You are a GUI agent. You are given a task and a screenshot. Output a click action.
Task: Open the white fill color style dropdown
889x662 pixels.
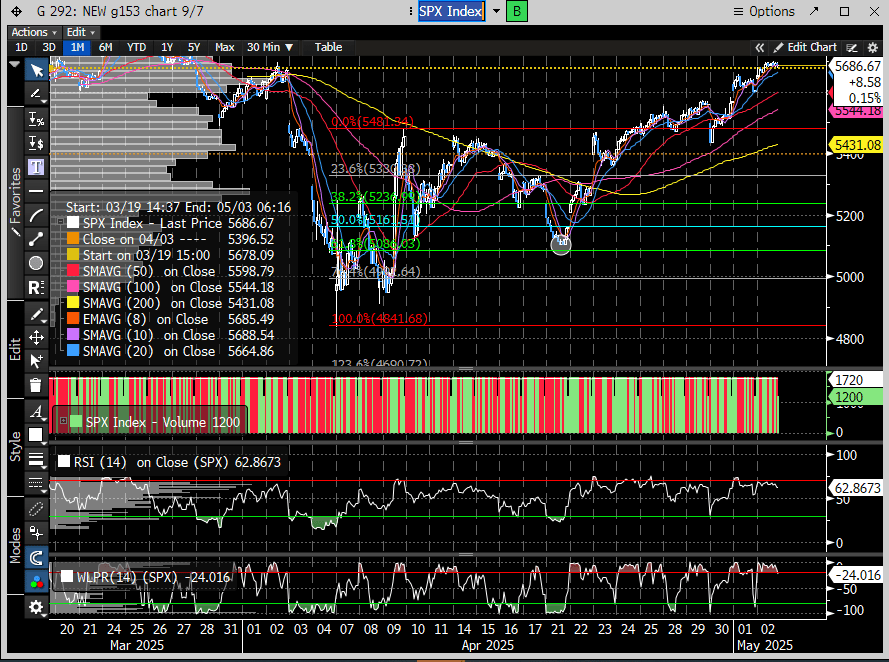36,435
